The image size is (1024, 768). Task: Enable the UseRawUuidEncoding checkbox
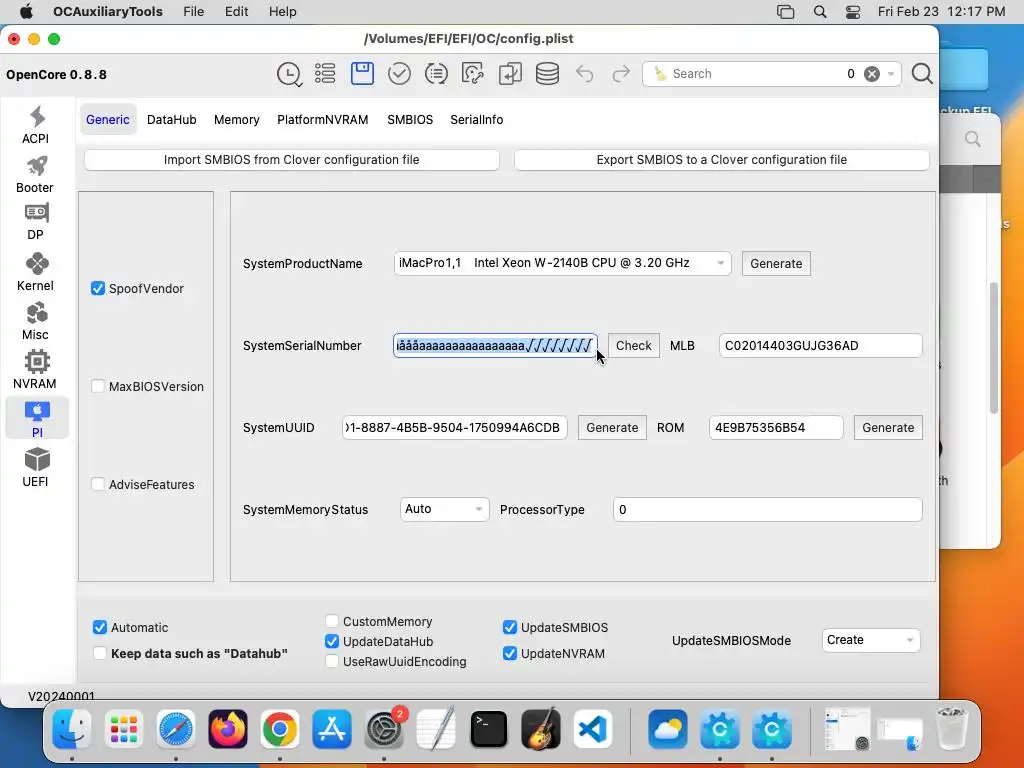(332, 662)
